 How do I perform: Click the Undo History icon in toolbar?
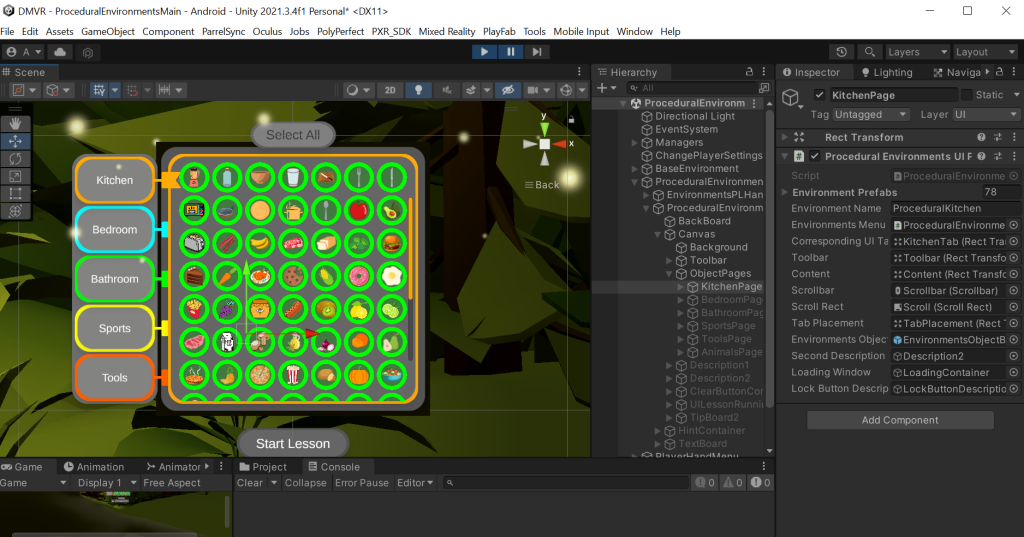click(x=841, y=52)
